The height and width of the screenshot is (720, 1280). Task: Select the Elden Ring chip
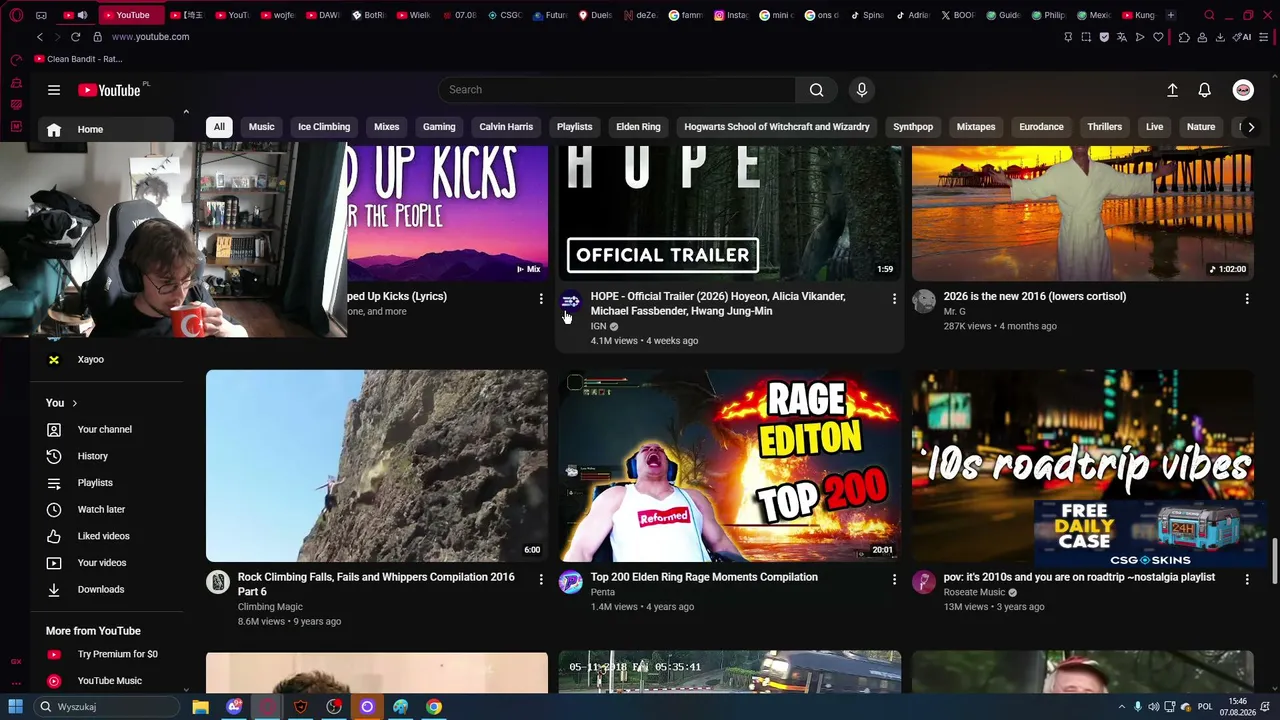638,127
